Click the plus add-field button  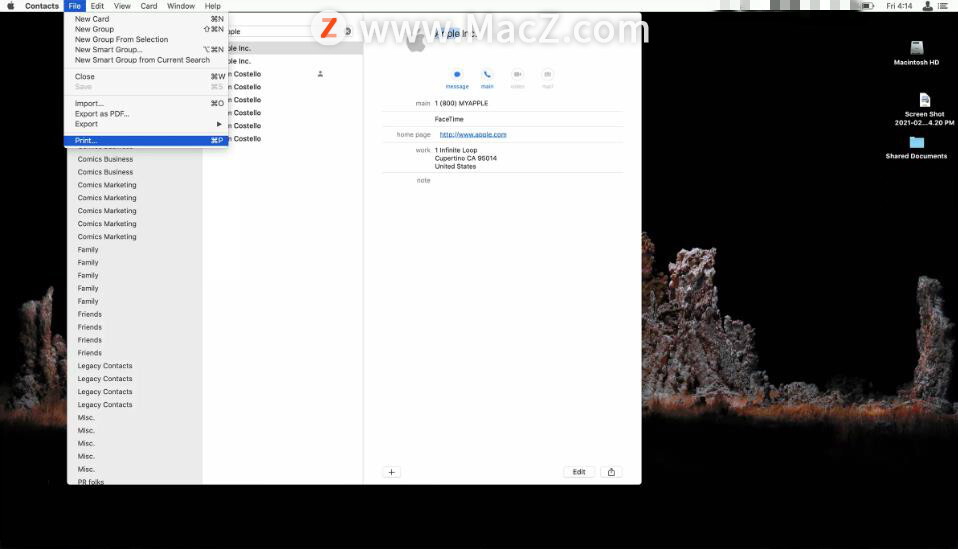[x=392, y=472]
